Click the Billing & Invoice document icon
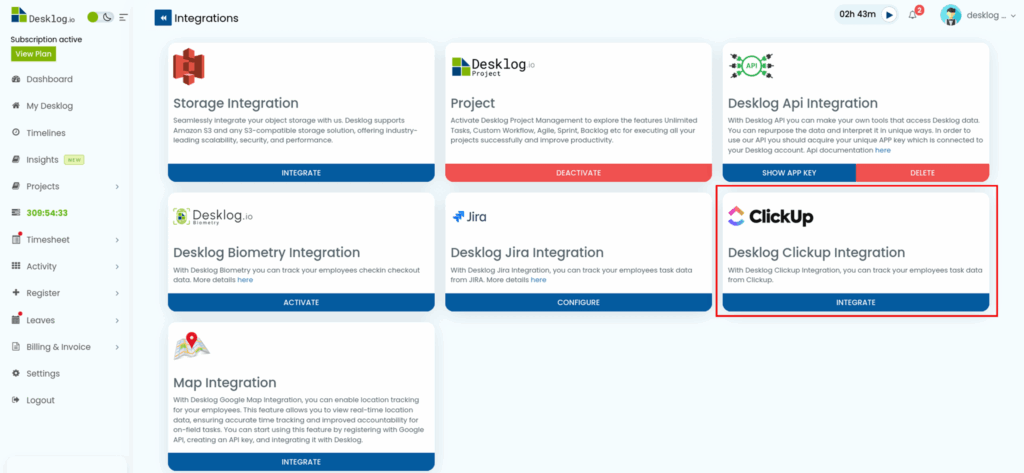This screenshot has height=473, width=1024. coord(16,347)
